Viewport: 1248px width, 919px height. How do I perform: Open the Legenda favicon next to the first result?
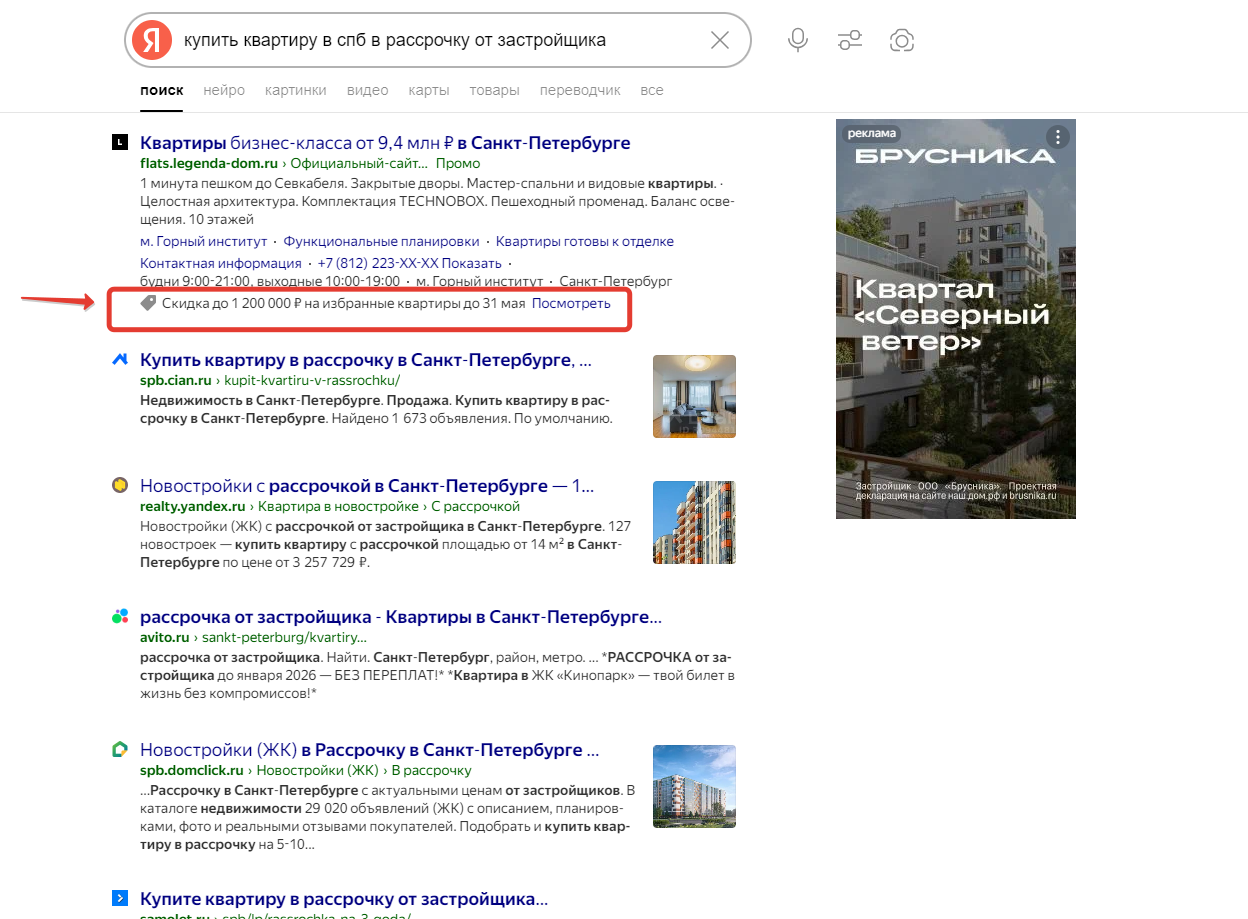pos(120,143)
